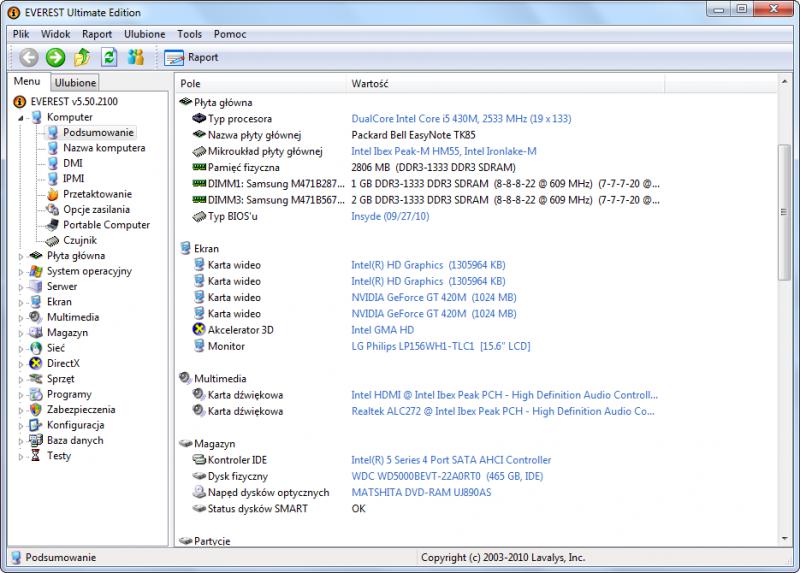Click the Konfiguracja tree icon
800x573 pixels.
36,425
